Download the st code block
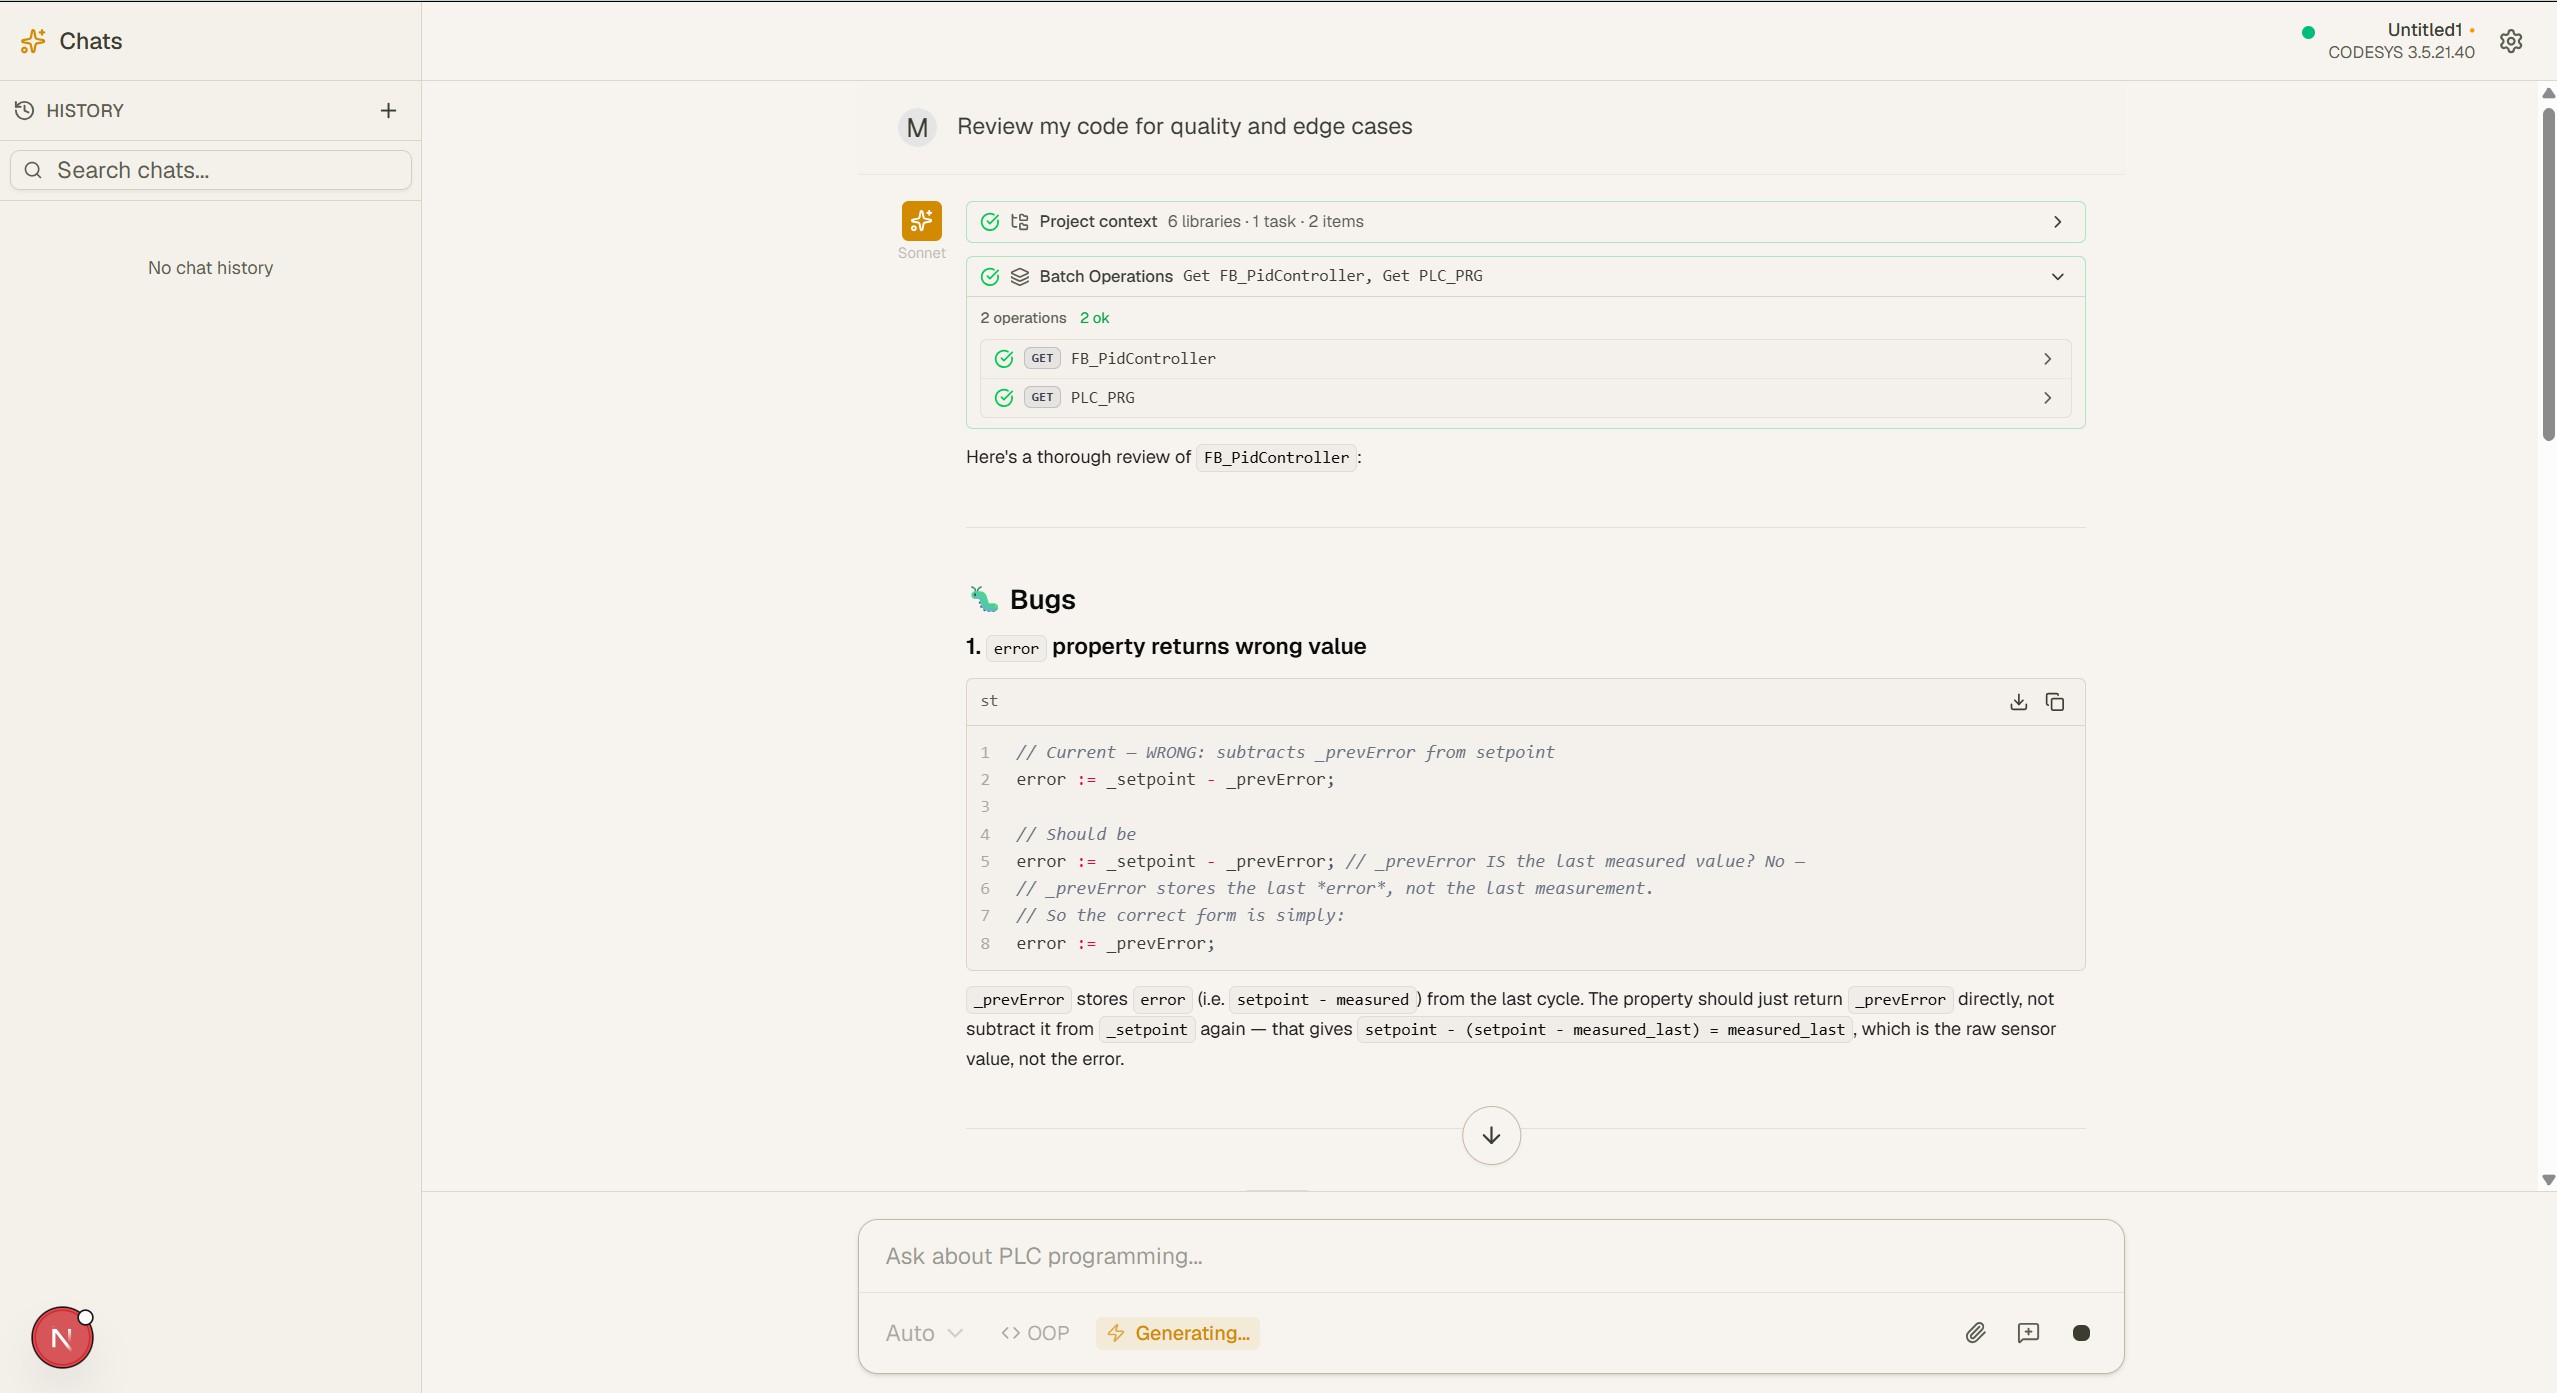The width and height of the screenshot is (2557, 1393). 2018,702
